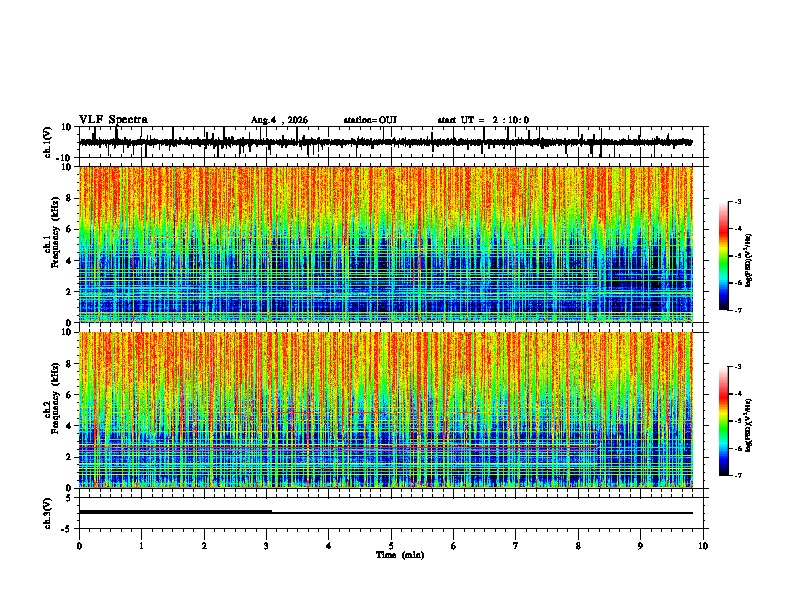Click the ch.1 colorbar log(PSD) label
The image size is (792, 612).
[749, 260]
